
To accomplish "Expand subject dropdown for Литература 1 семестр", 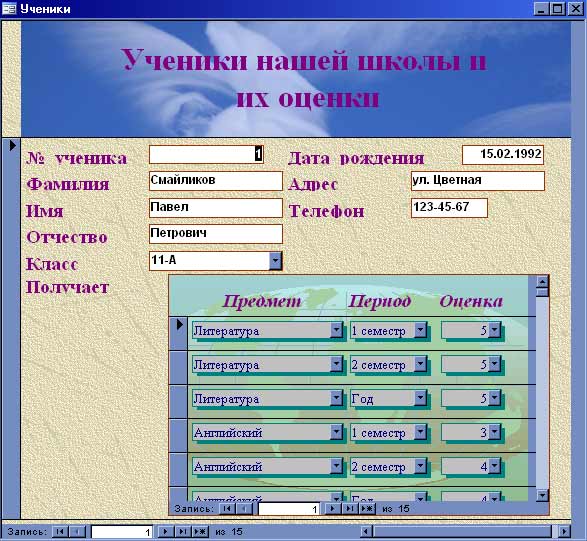I will click(x=336, y=330).
